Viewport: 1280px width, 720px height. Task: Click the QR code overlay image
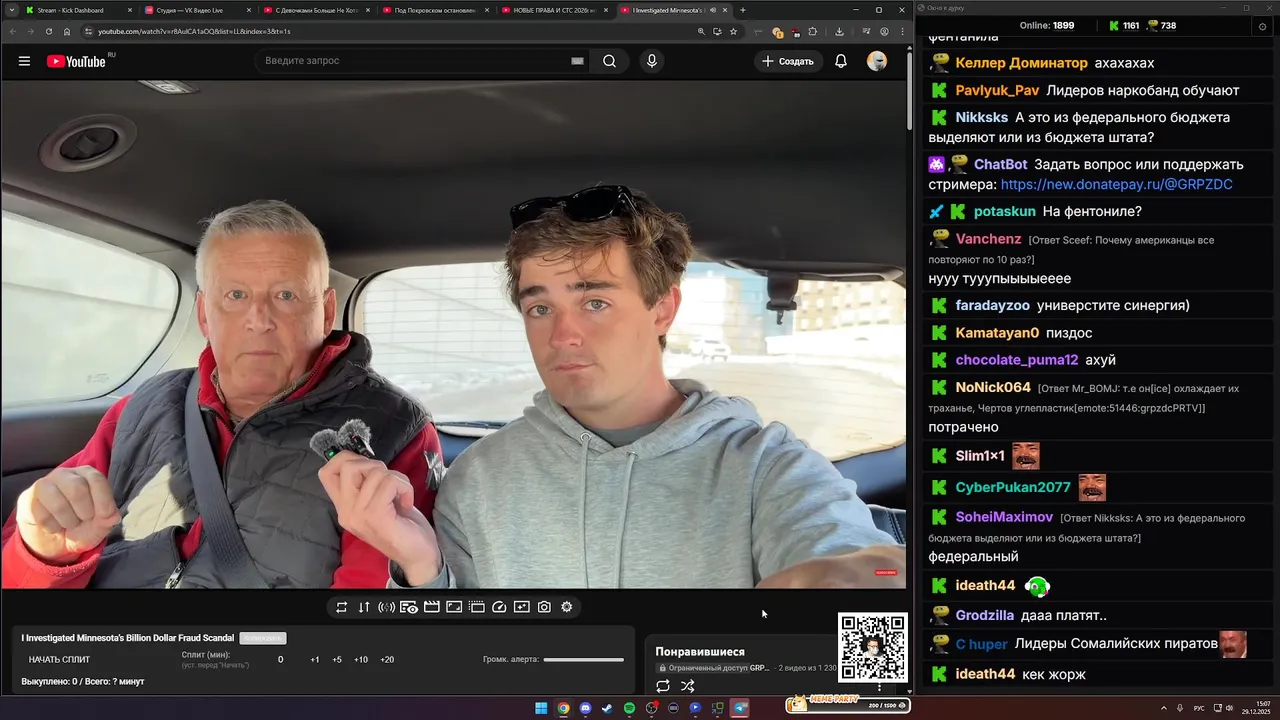point(872,647)
